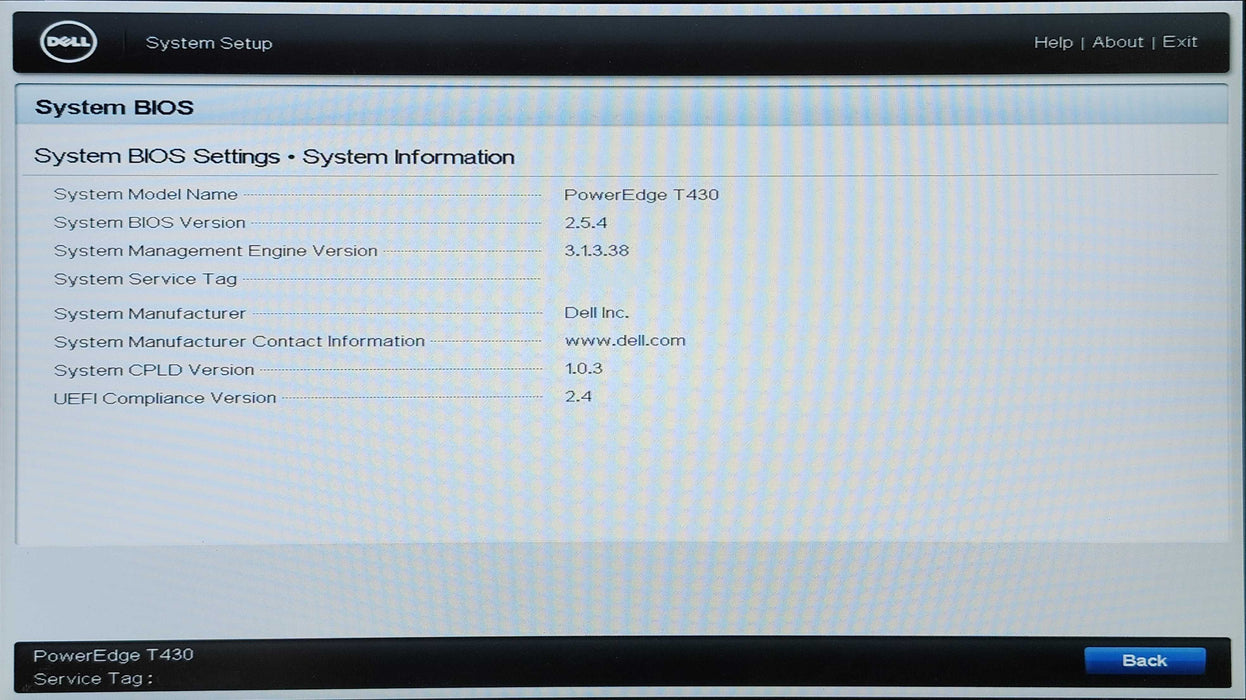This screenshot has height=700, width=1246.
Task: Select the System Manufacturer label
Action: [x=149, y=314]
